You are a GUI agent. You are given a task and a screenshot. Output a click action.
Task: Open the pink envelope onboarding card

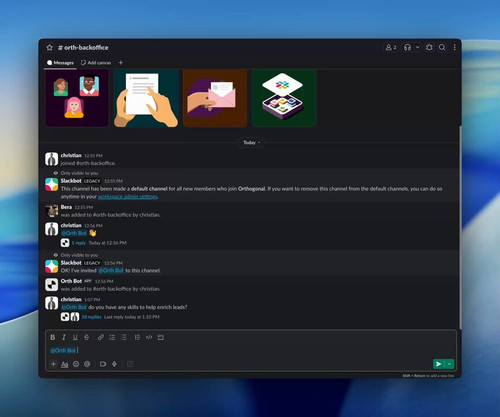click(x=215, y=98)
